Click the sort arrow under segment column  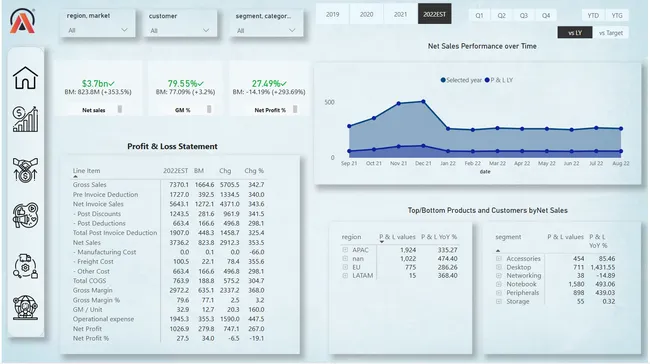coord(498,250)
